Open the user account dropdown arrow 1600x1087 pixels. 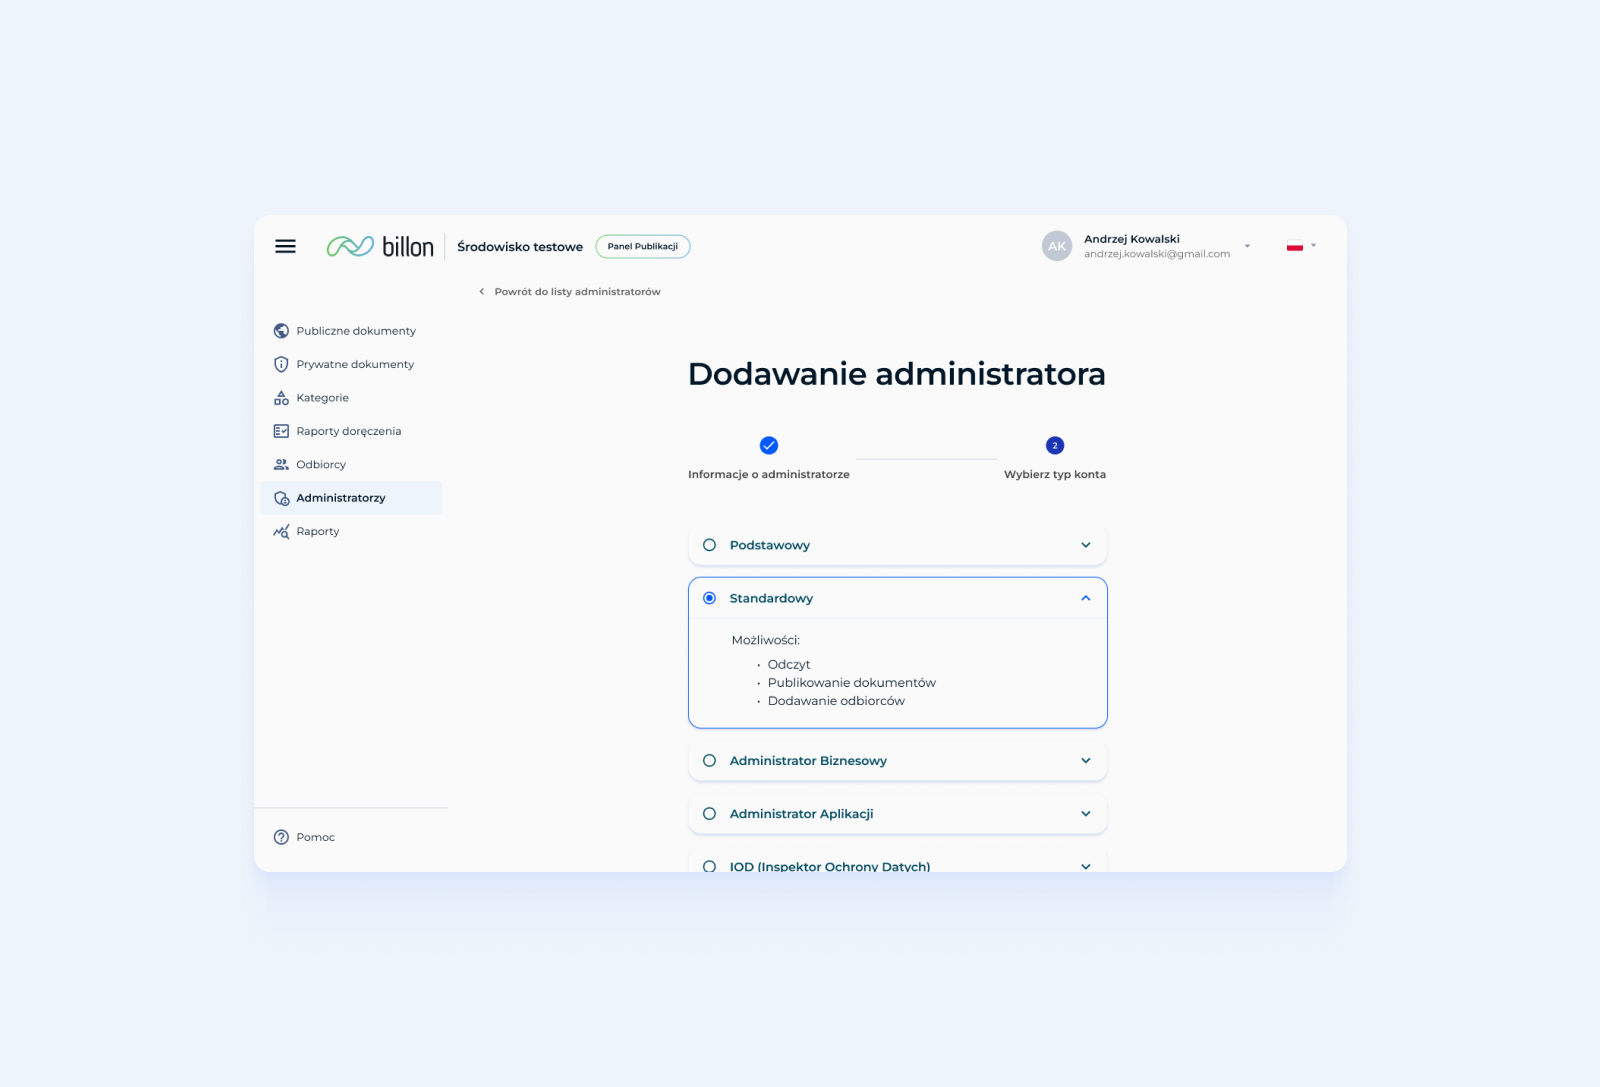(x=1247, y=246)
